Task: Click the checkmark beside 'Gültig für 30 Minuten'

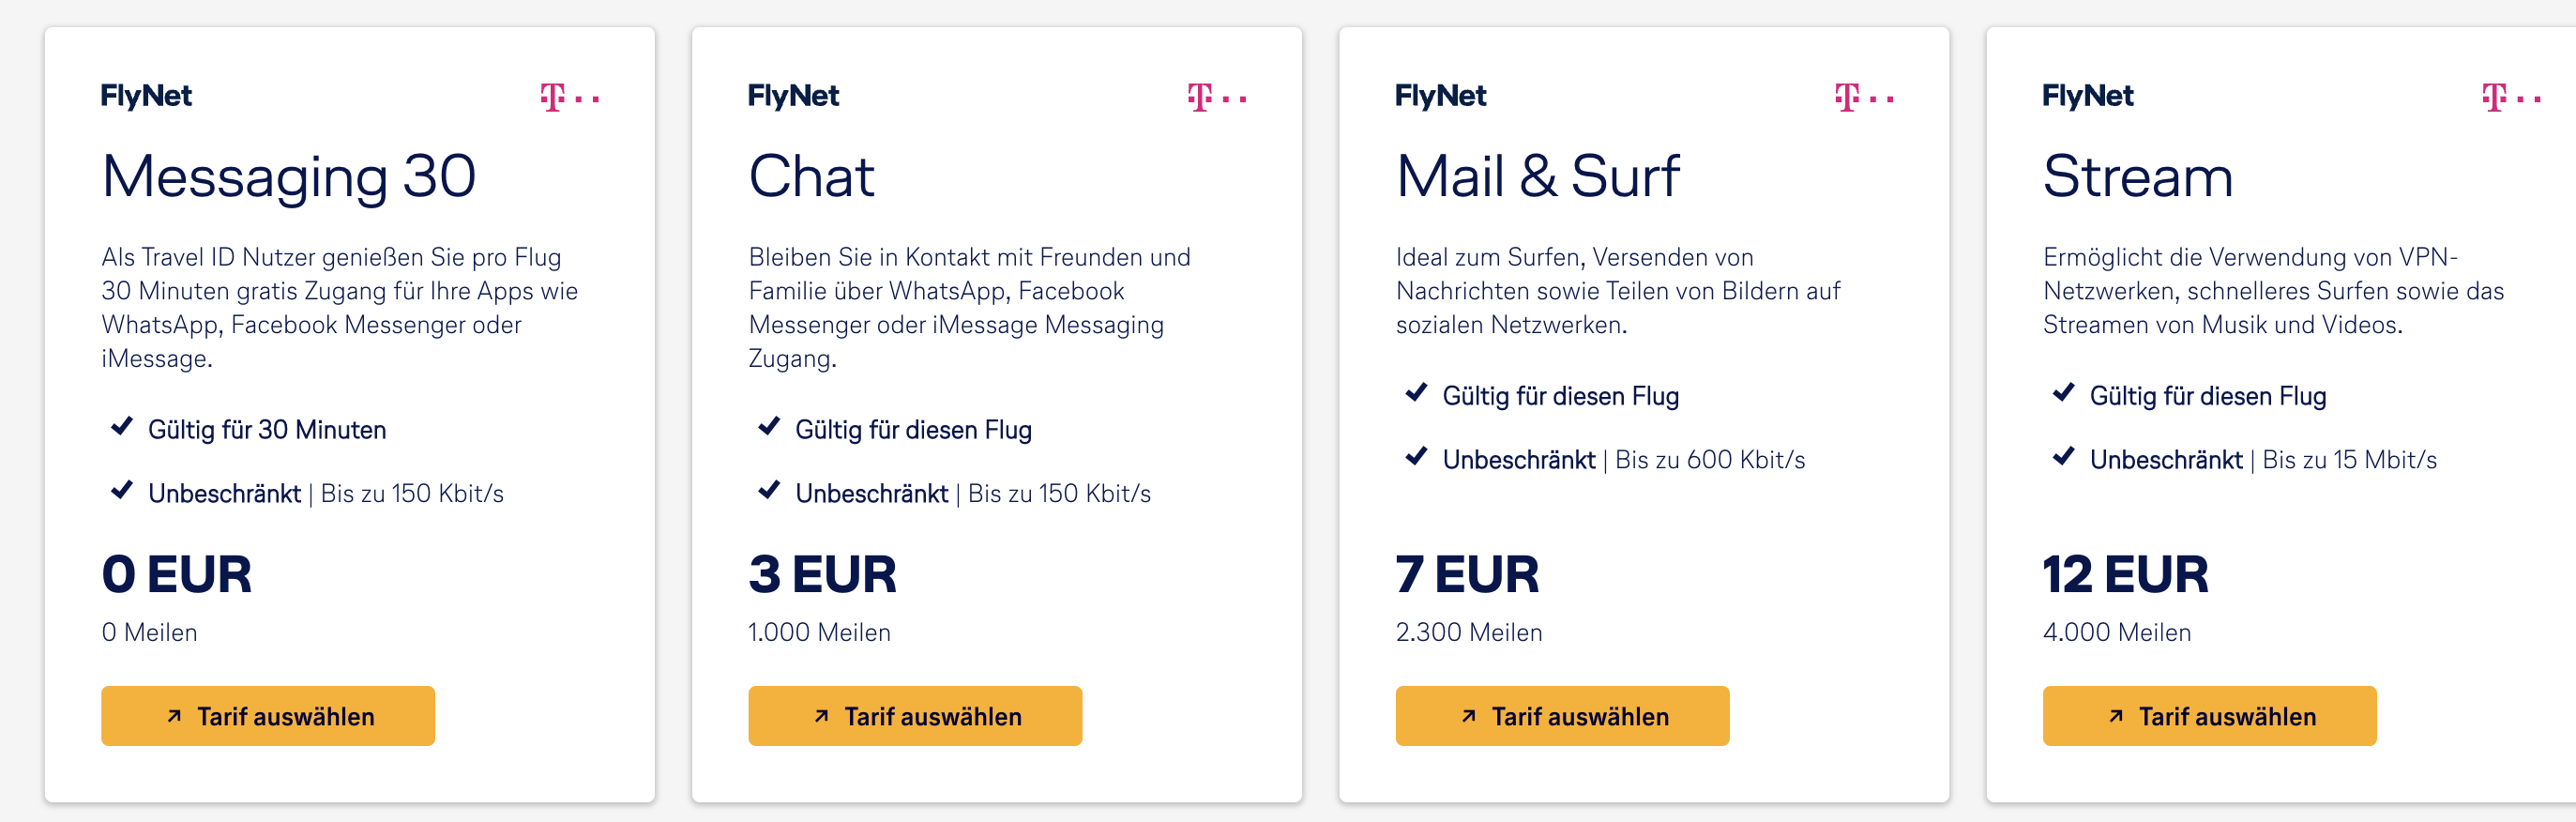Action: (x=122, y=427)
